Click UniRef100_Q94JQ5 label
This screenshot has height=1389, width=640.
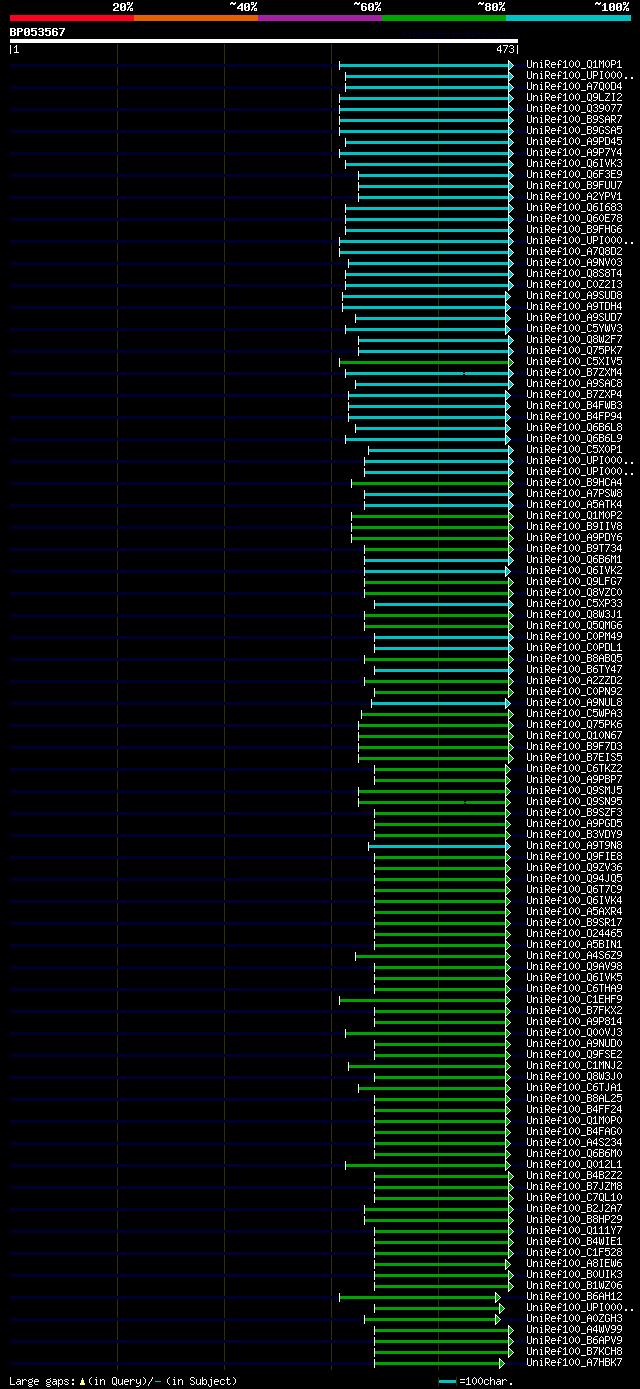tap(574, 879)
